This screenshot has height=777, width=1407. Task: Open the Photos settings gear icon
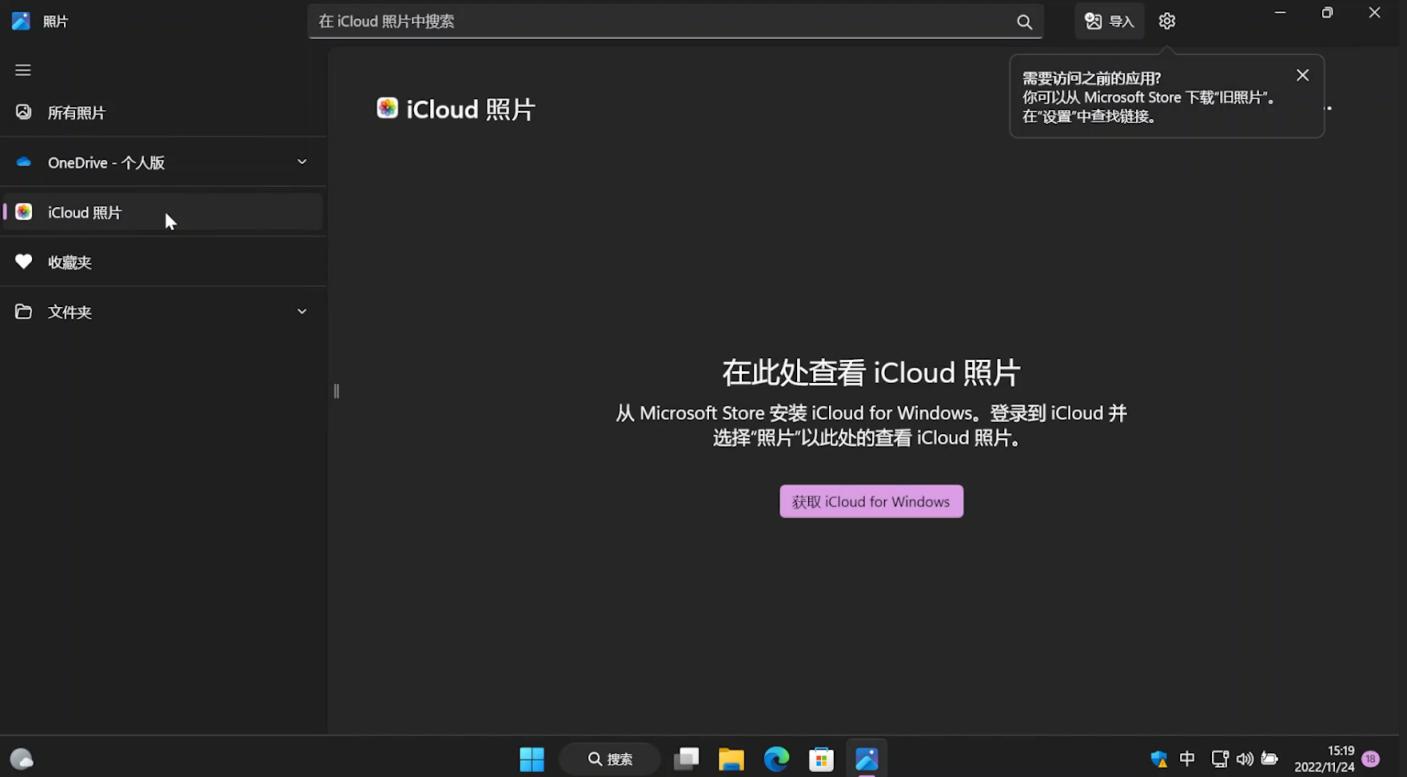[x=1166, y=20]
